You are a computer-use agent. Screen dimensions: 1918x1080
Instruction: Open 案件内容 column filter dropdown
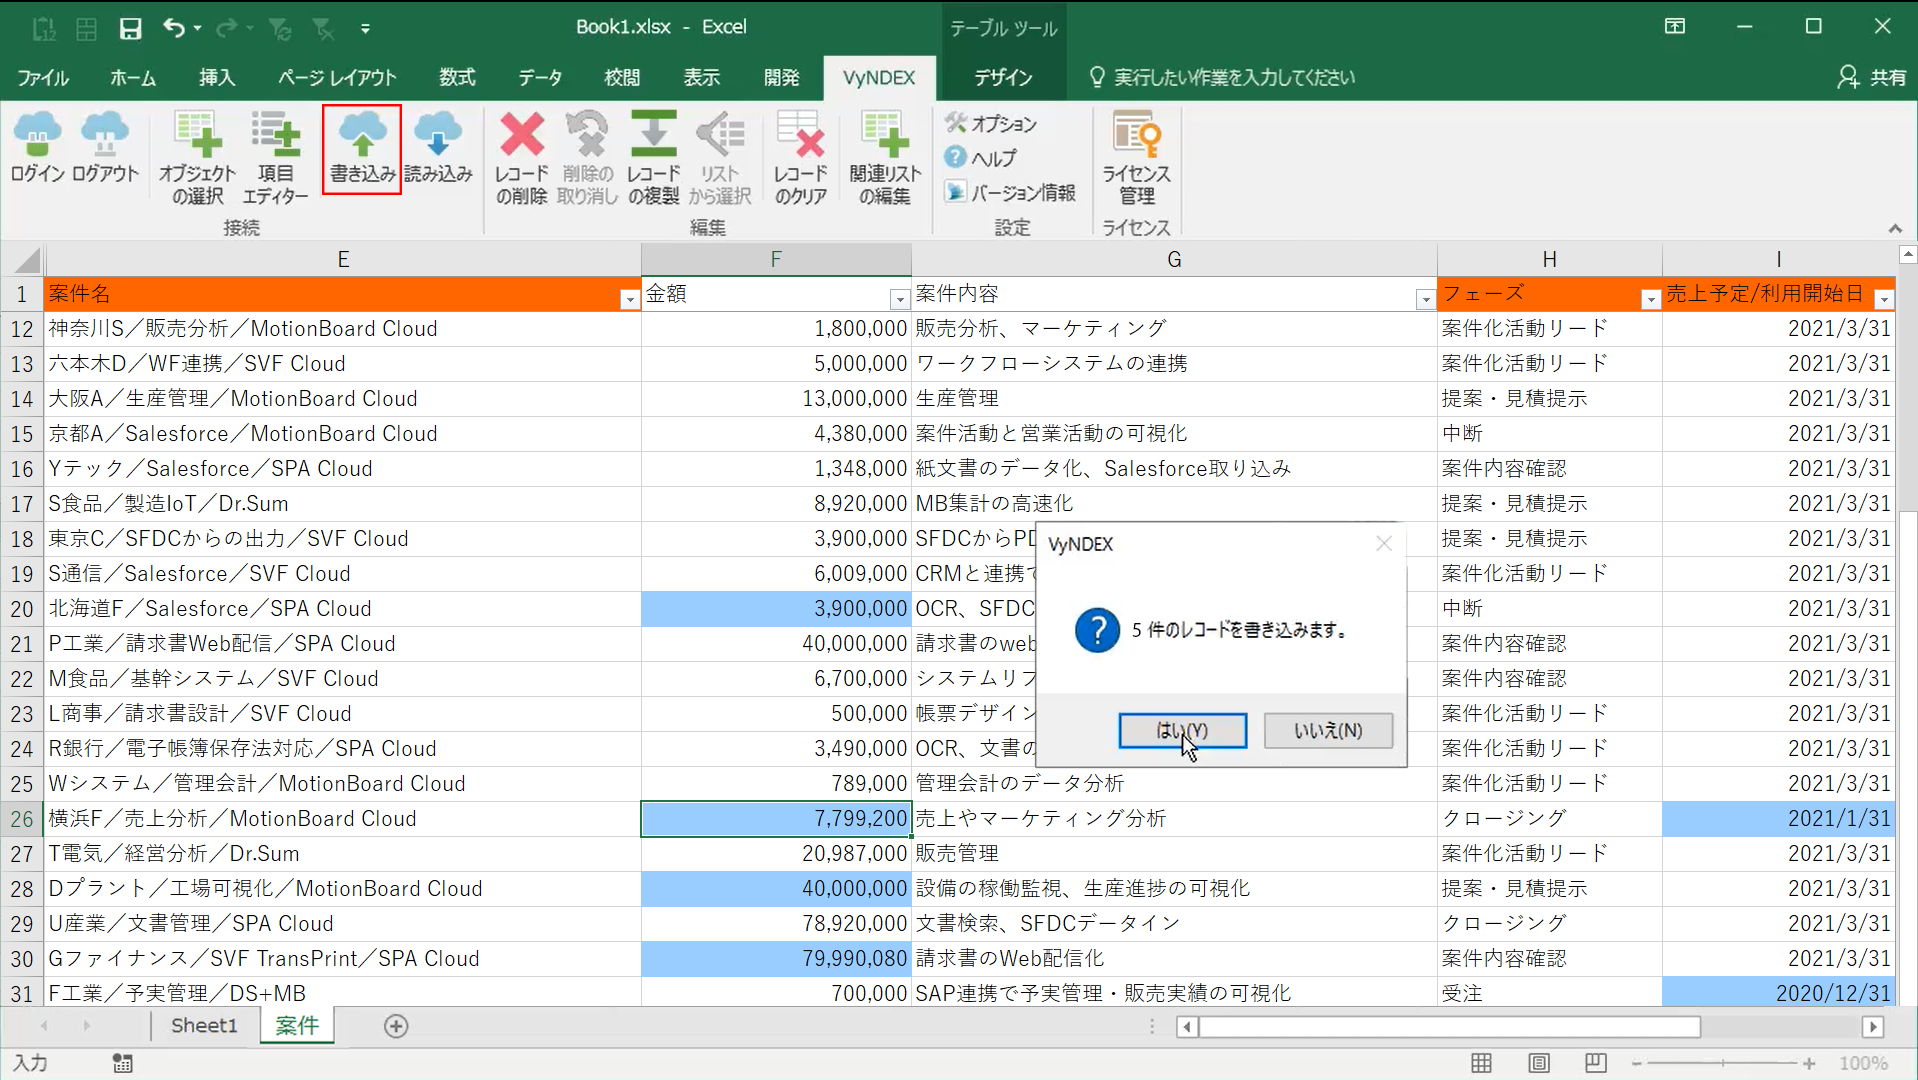pyautogui.click(x=1425, y=299)
